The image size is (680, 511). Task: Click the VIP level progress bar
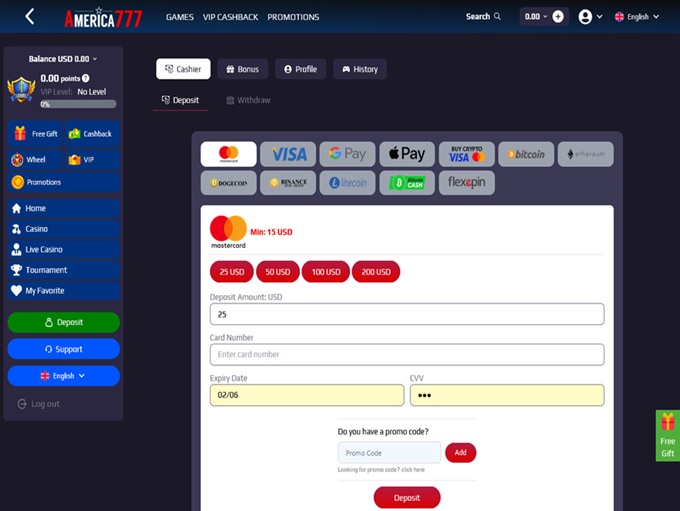(x=77, y=104)
